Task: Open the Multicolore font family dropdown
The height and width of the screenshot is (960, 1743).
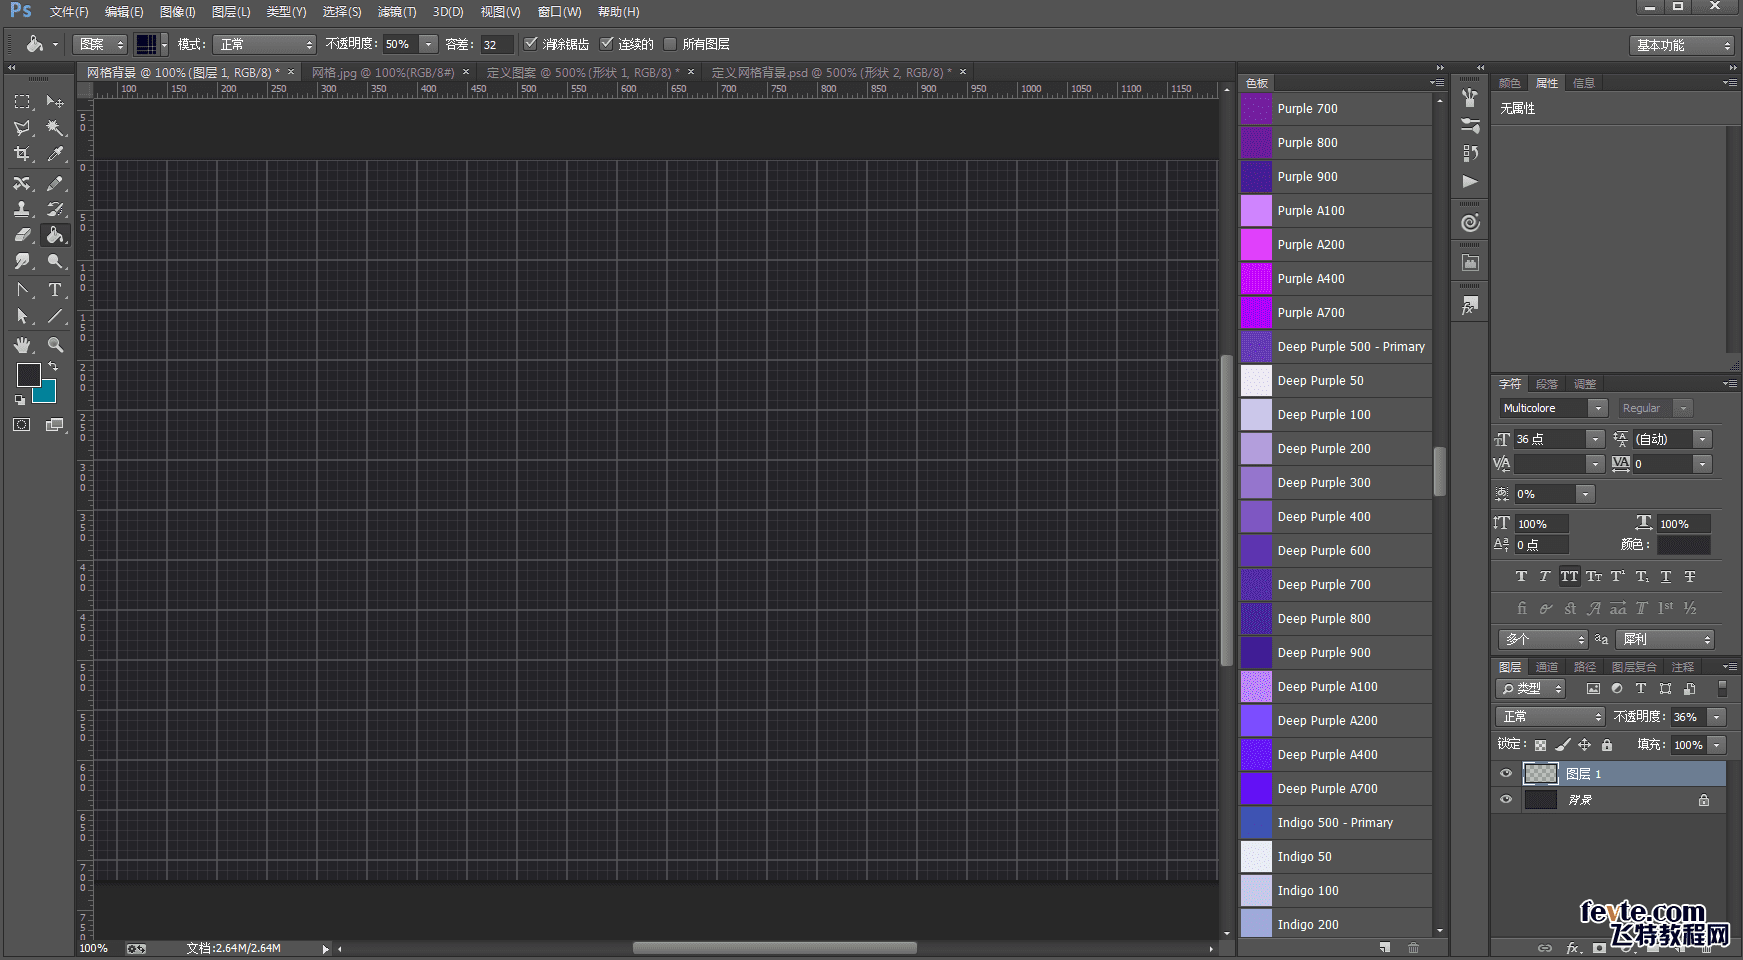Action: click(1597, 408)
